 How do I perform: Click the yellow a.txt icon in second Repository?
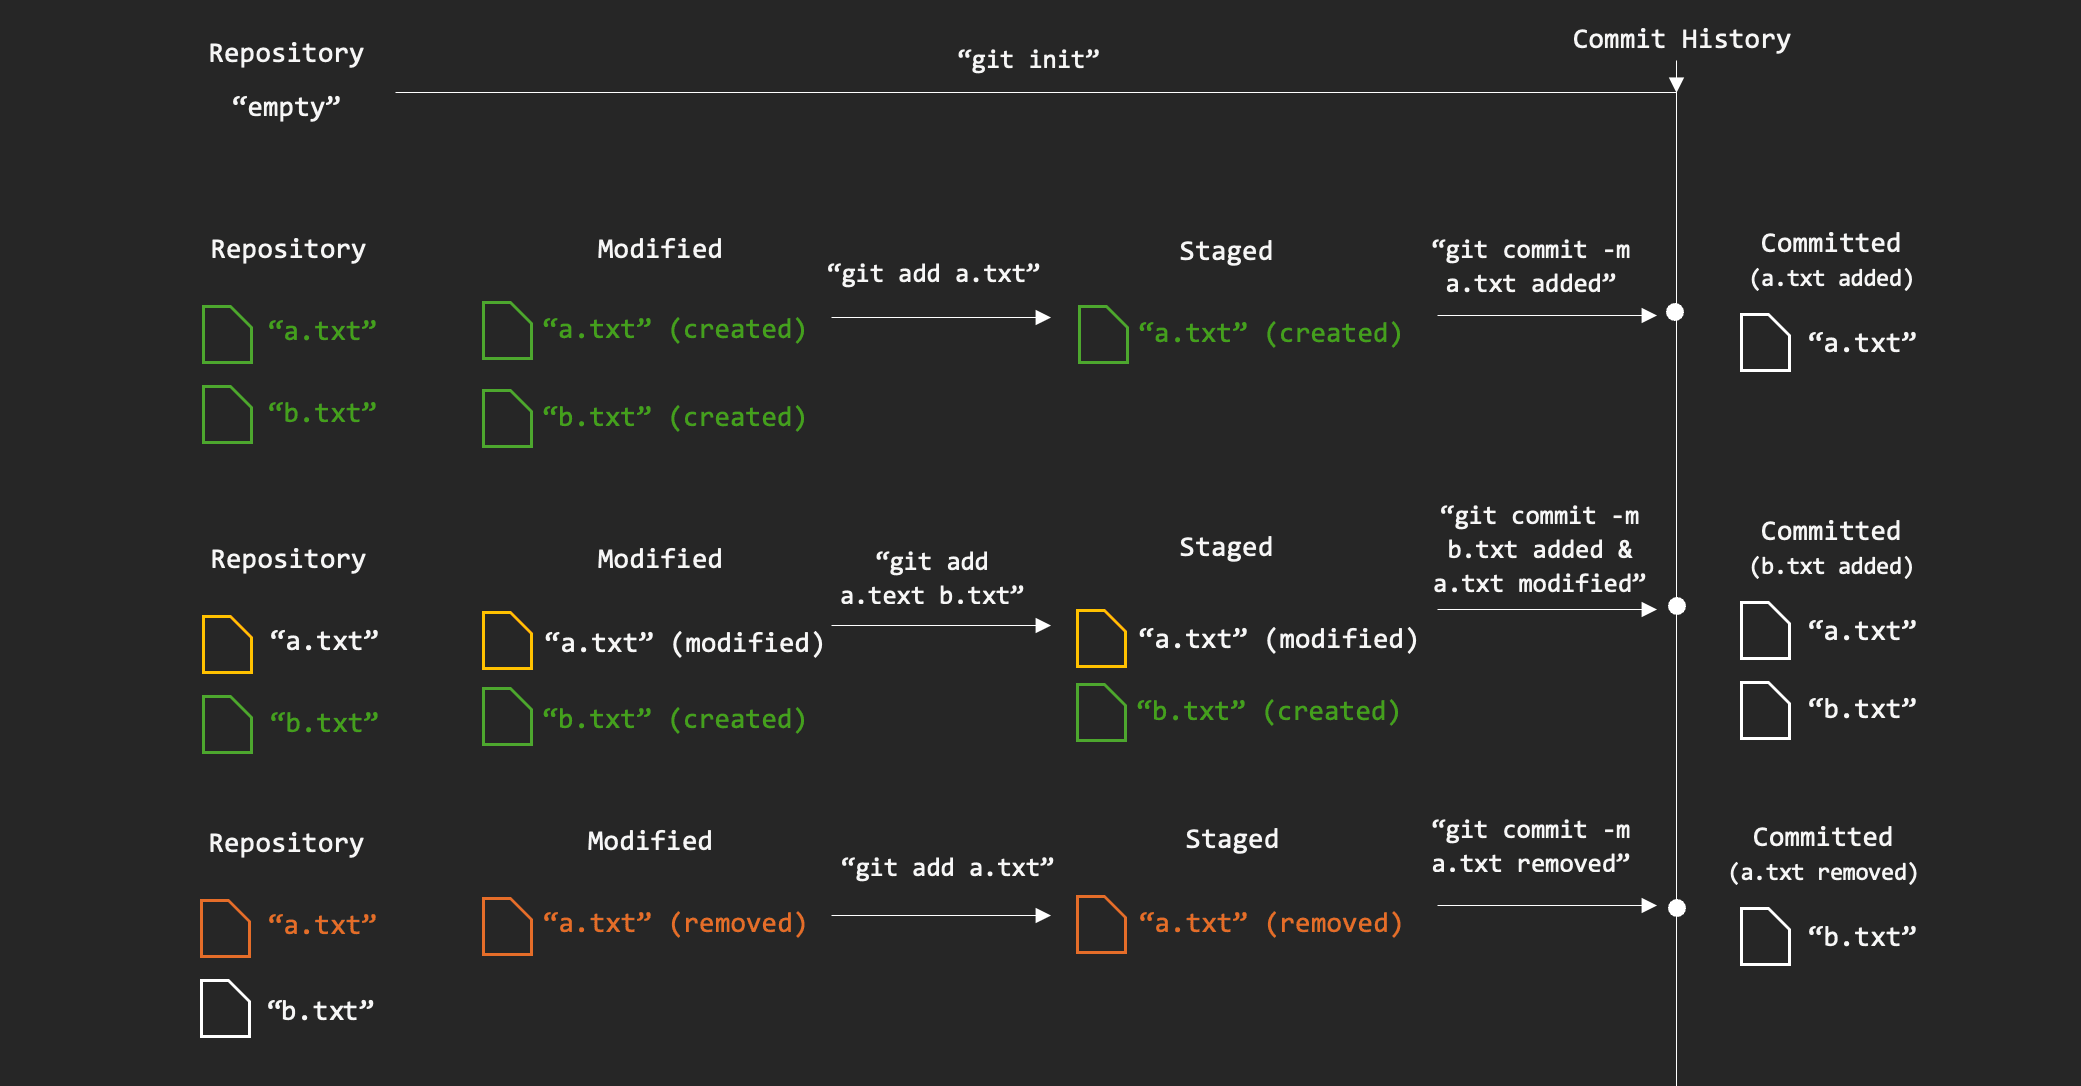click(x=227, y=644)
